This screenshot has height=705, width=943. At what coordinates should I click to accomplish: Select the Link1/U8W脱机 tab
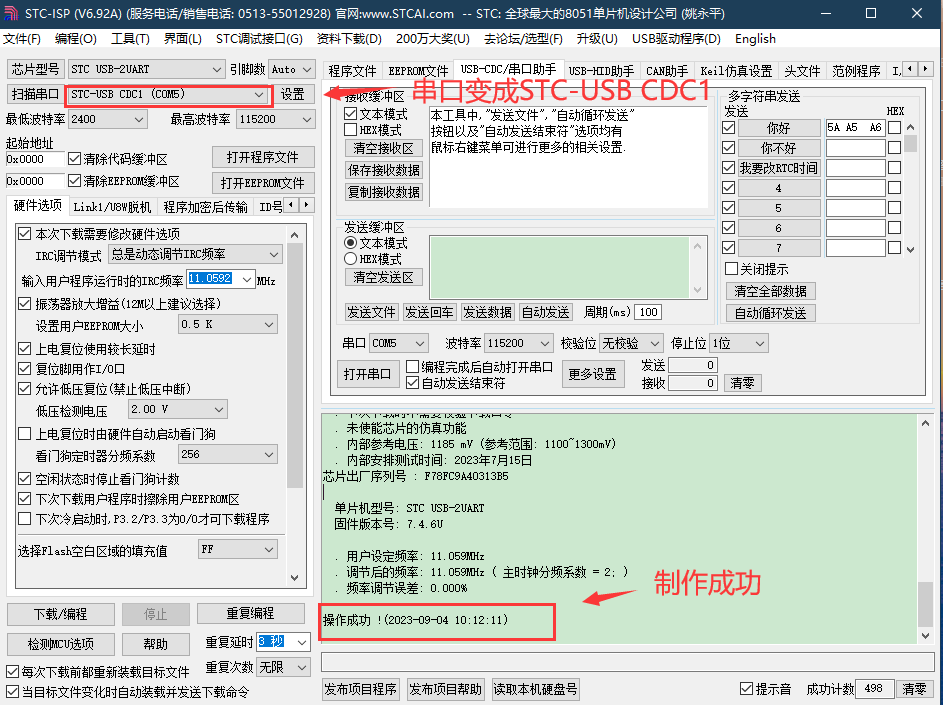(112, 207)
